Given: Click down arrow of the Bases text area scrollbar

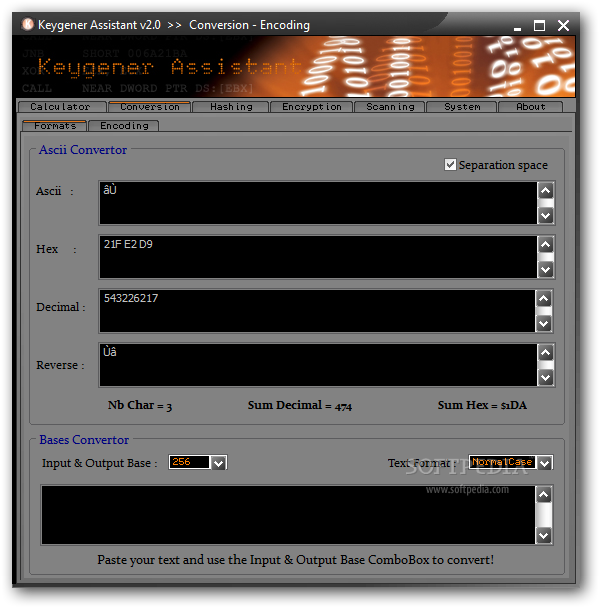Looking at the screenshot, I should [544, 536].
